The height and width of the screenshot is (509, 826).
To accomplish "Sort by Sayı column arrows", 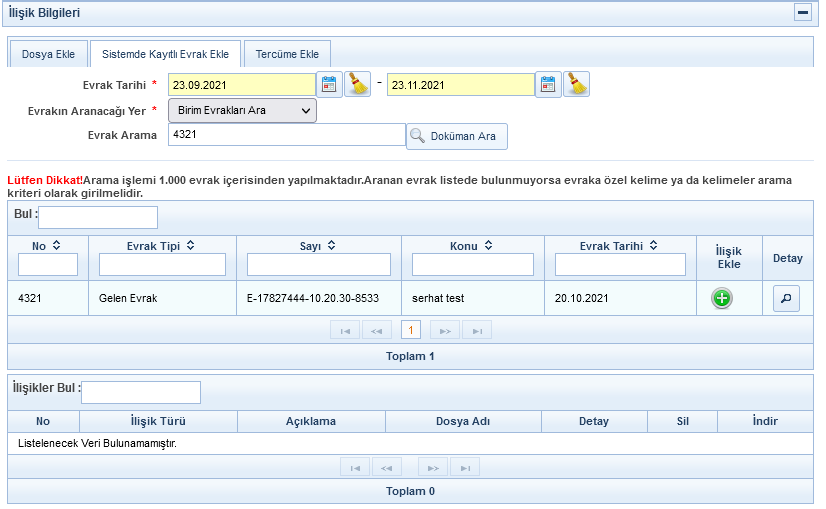I will click(x=331, y=245).
